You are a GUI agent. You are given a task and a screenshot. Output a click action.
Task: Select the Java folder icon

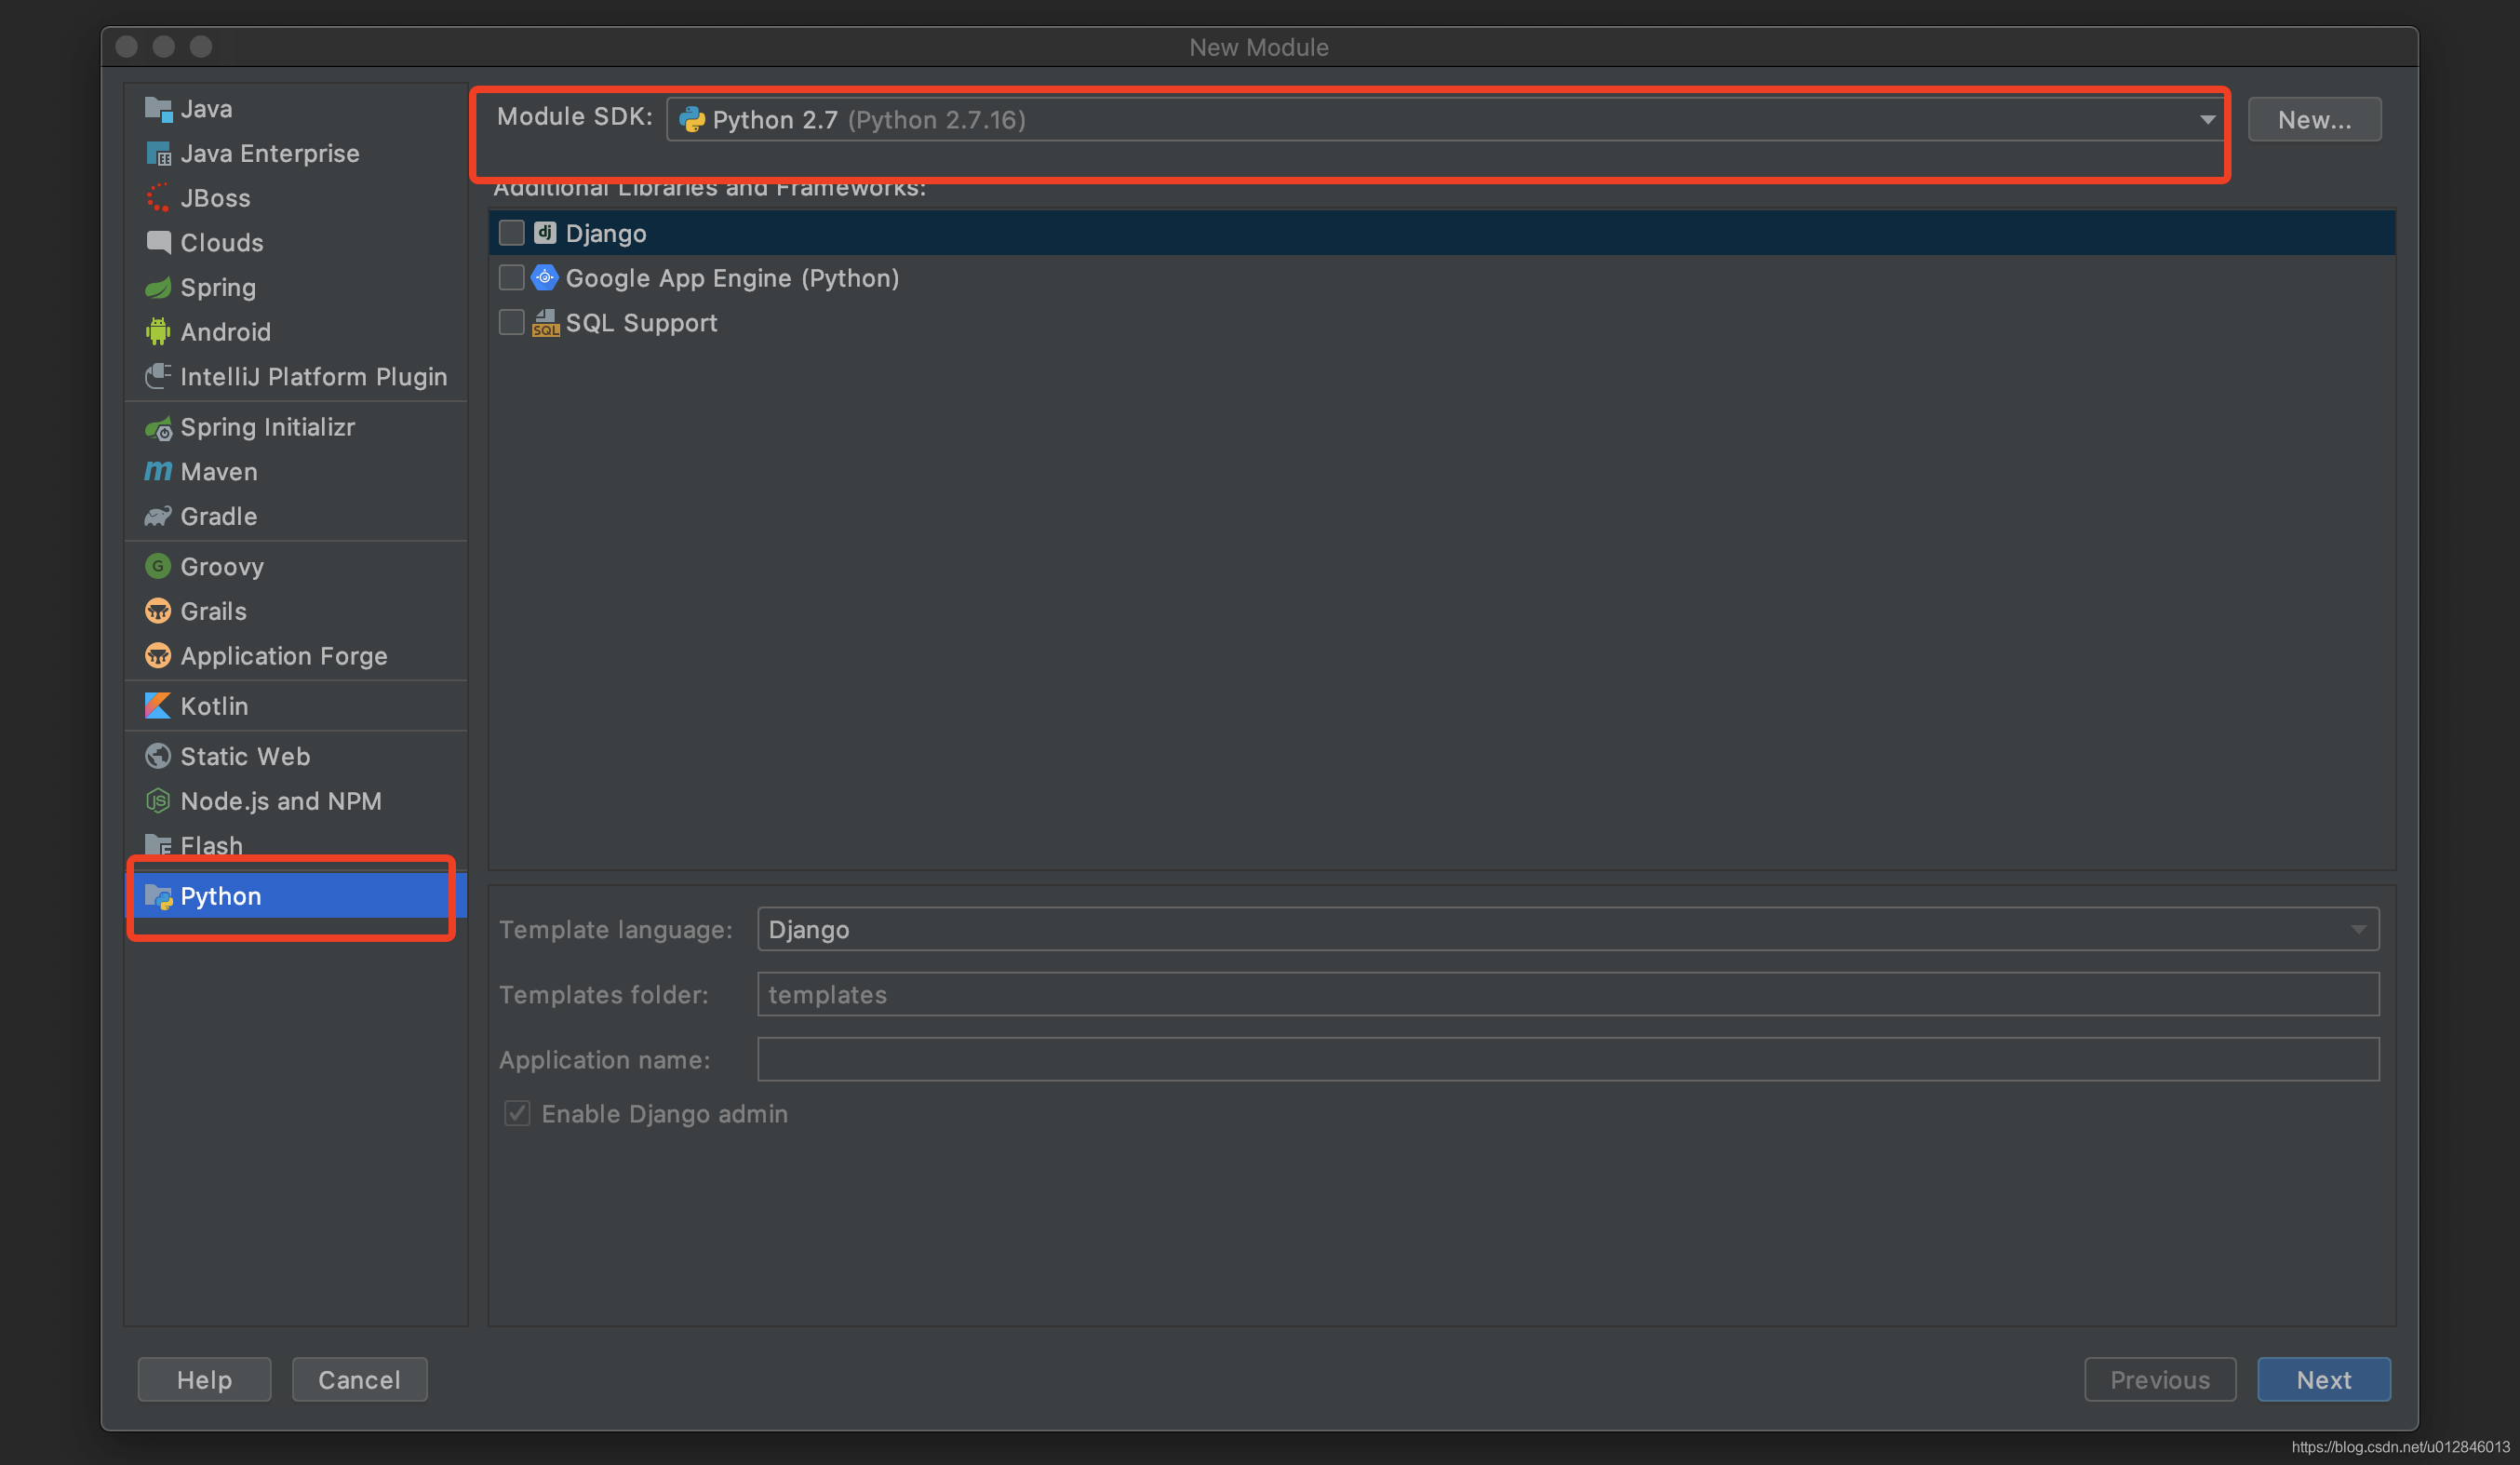click(x=158, y=108)
